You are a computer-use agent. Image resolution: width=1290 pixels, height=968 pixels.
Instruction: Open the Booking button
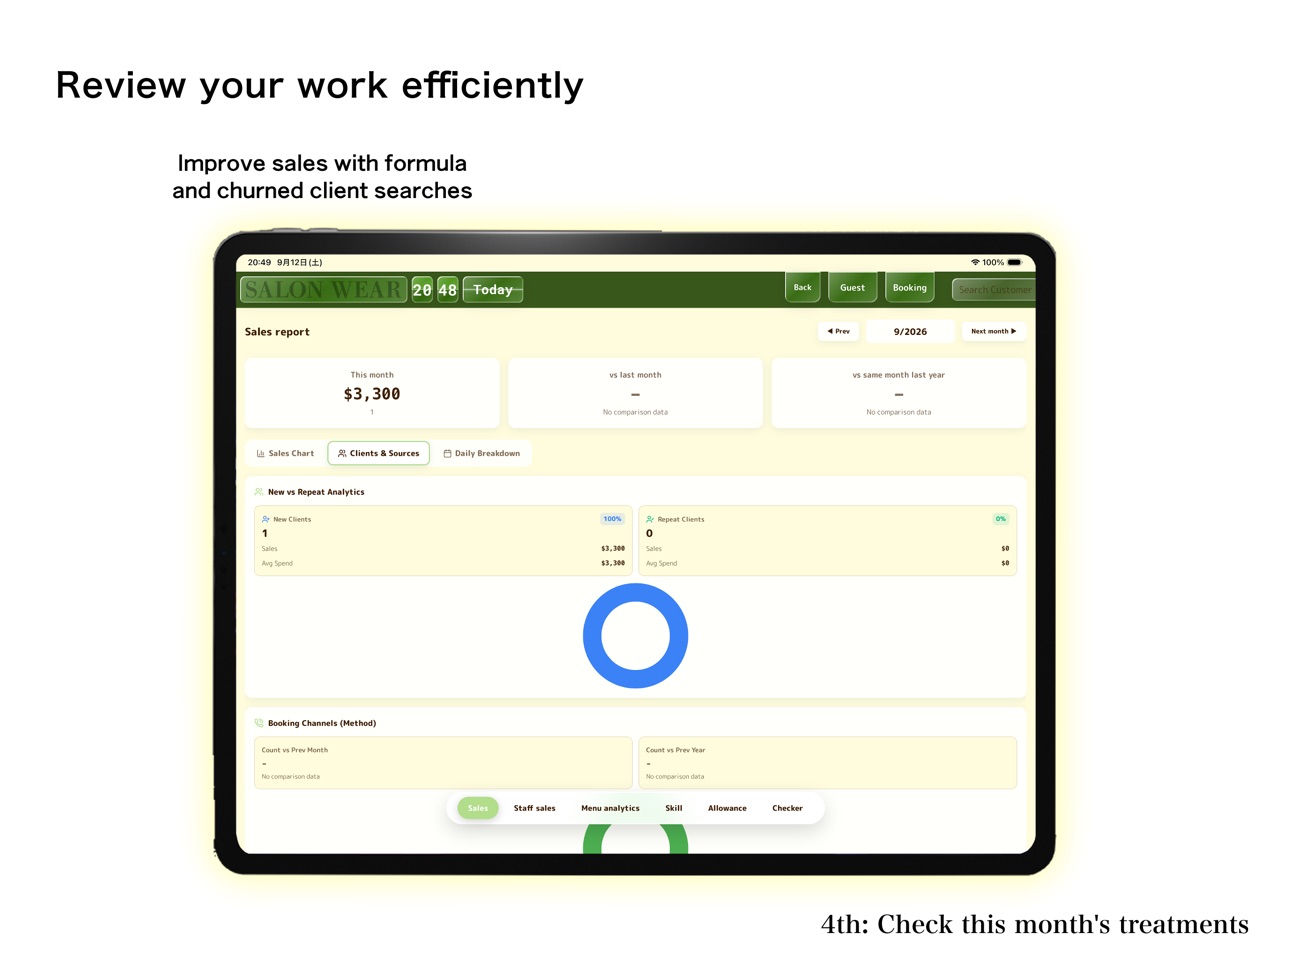pyautogui.click(x=909, y=287)
